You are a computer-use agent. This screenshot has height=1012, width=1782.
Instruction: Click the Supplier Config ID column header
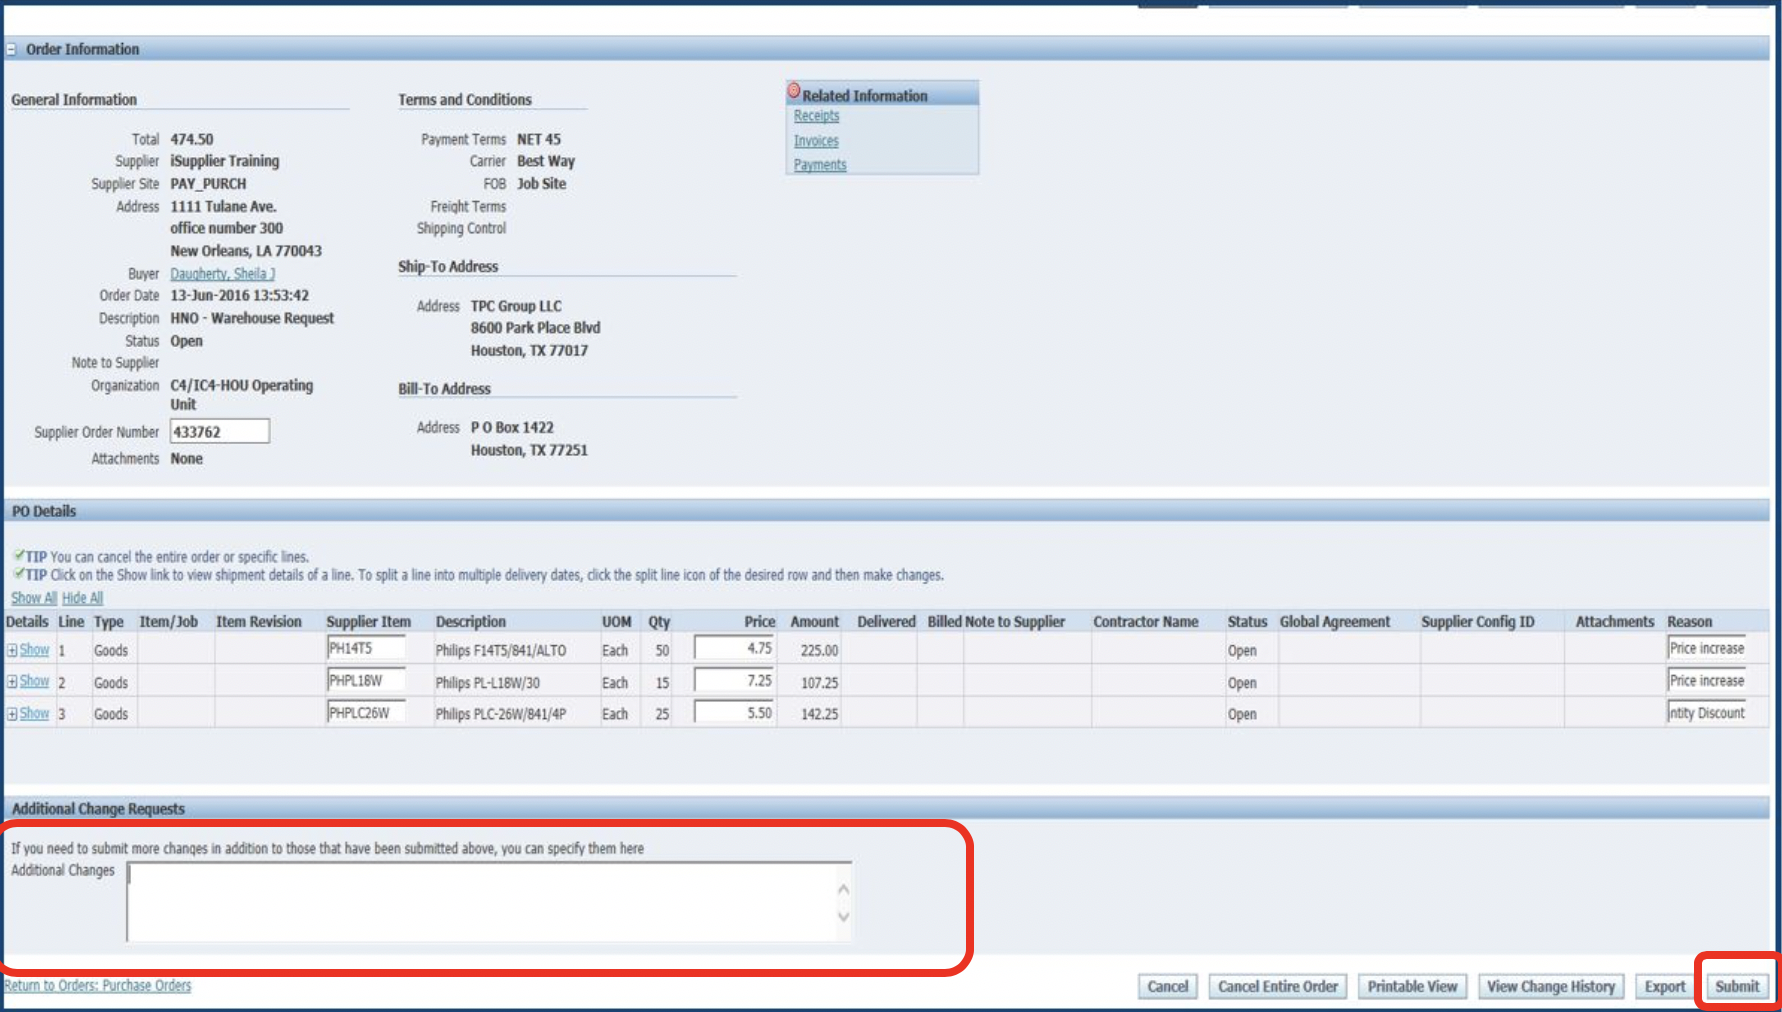1477,622
